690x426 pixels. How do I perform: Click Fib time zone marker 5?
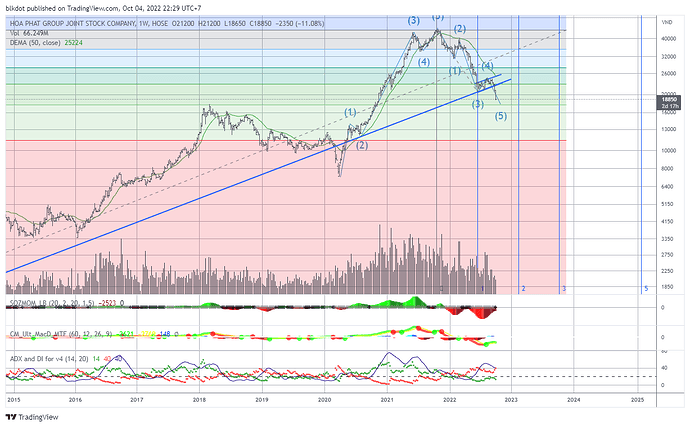click(646, 289)
